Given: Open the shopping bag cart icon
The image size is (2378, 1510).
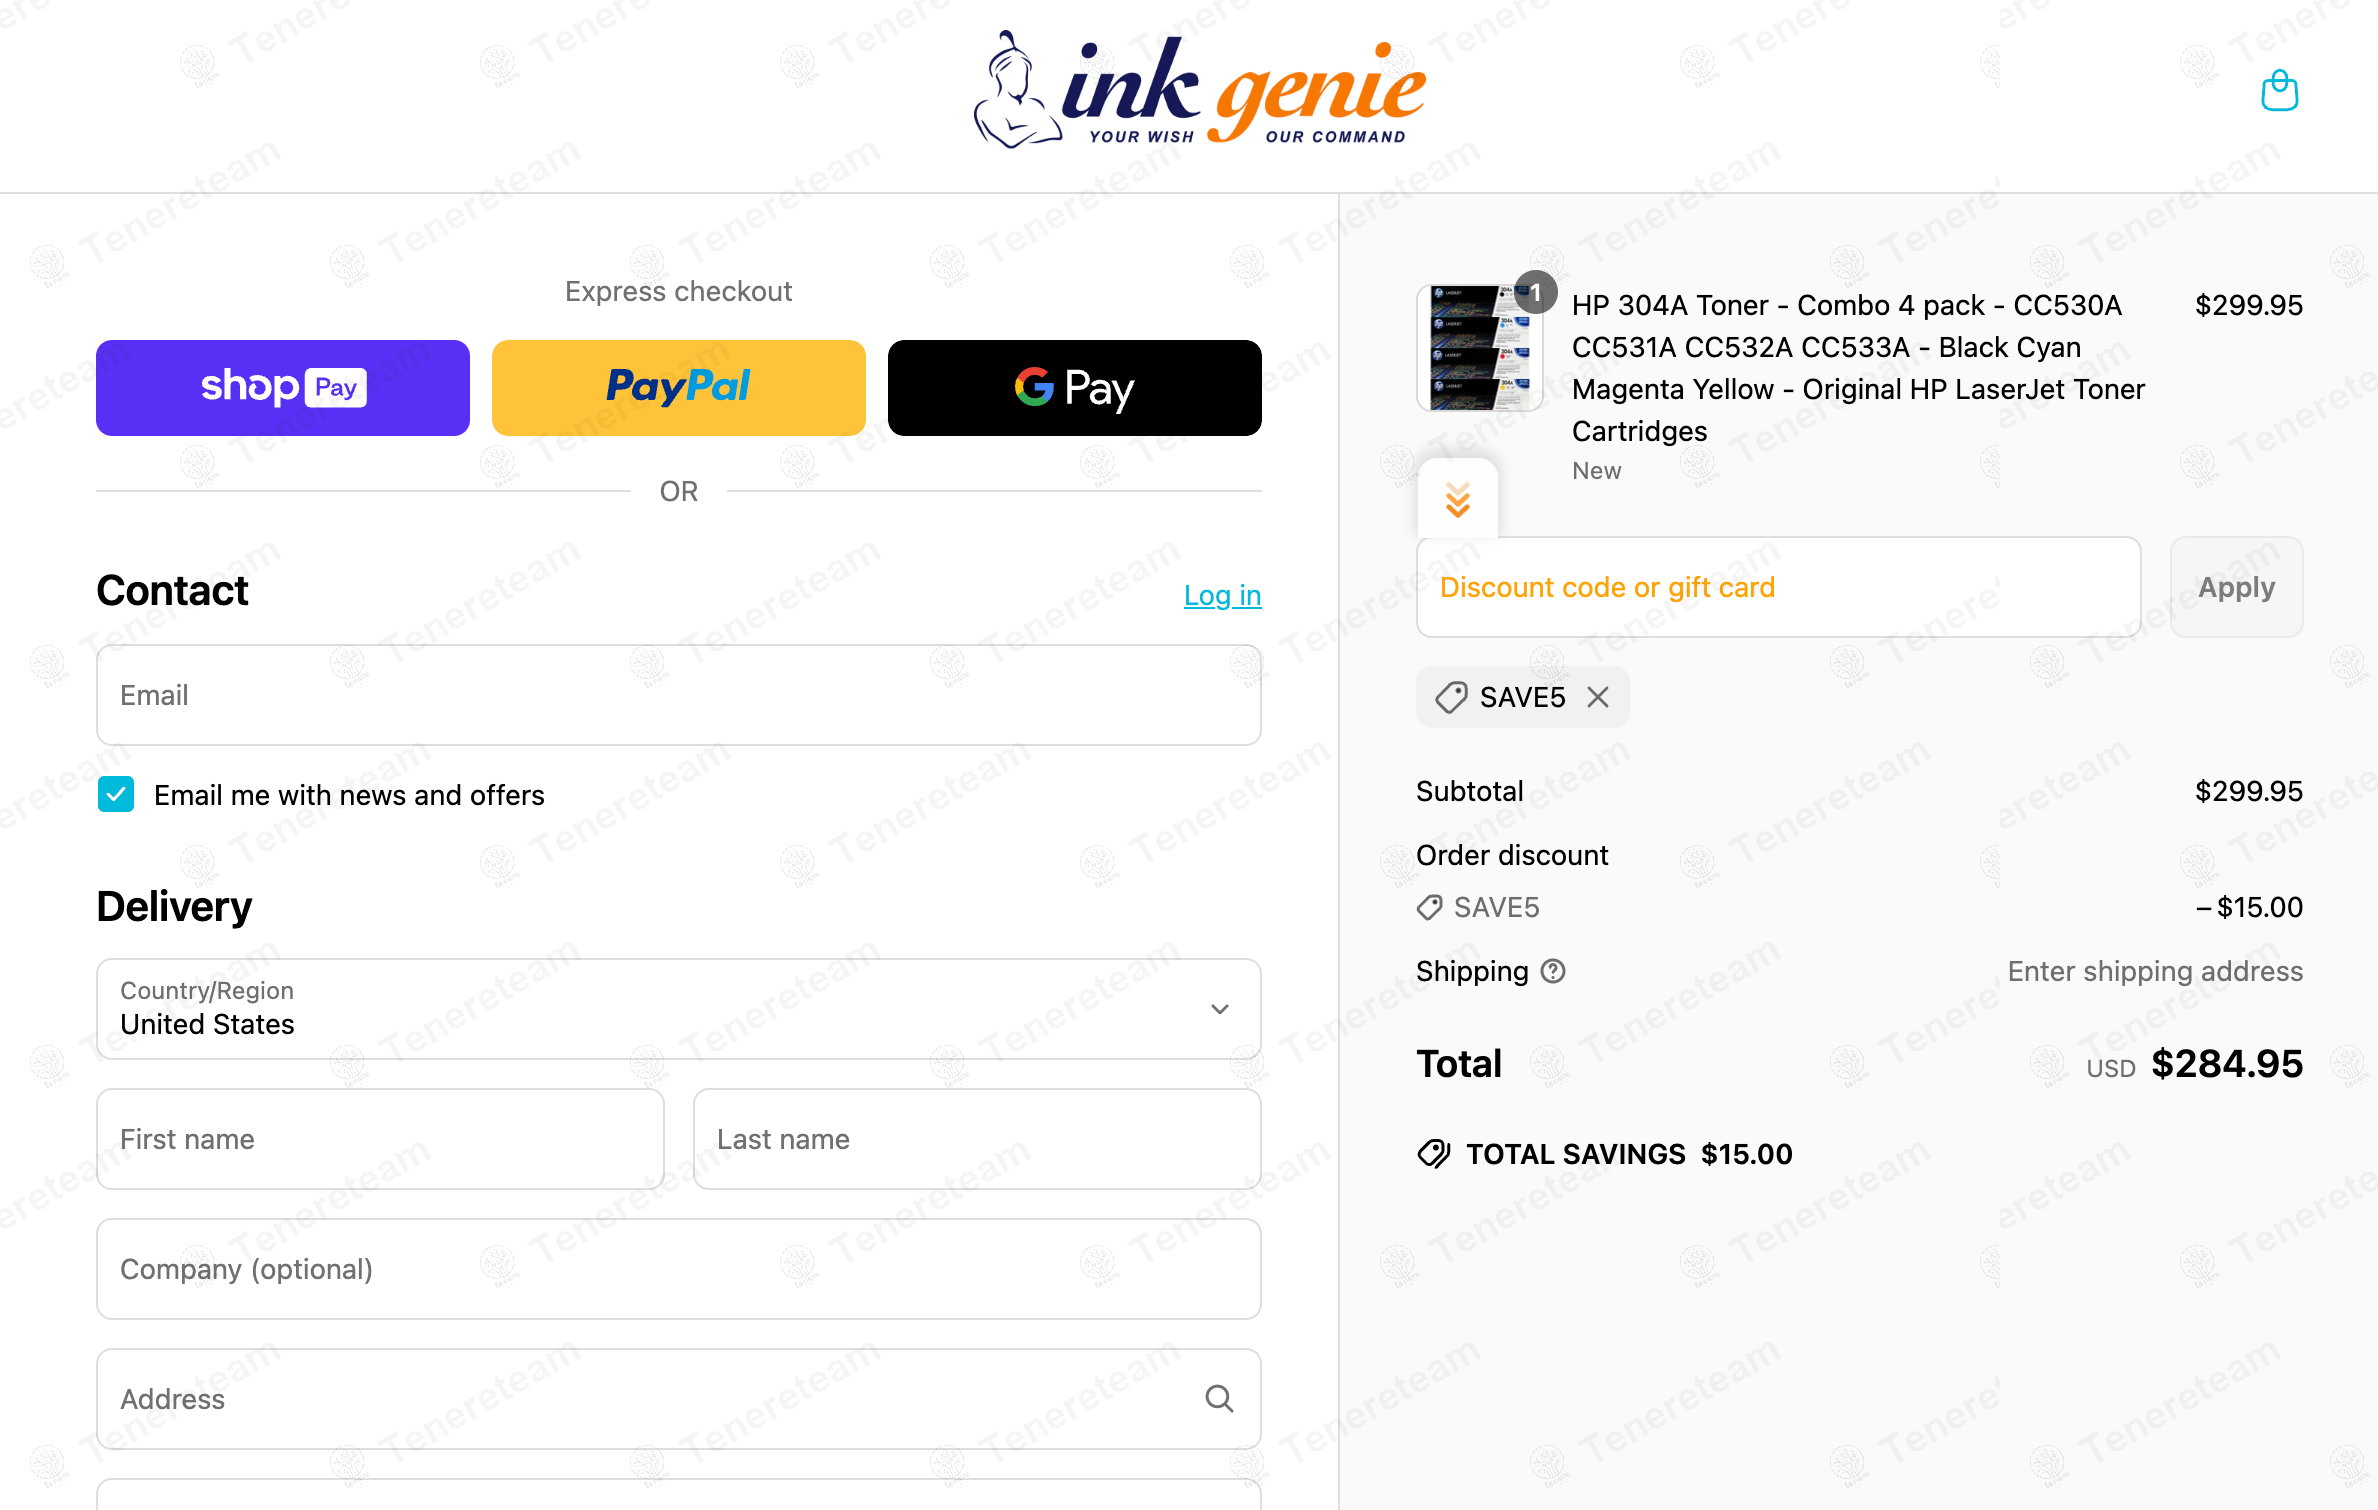Looking at the screenshot, I should coord(2279,91).
